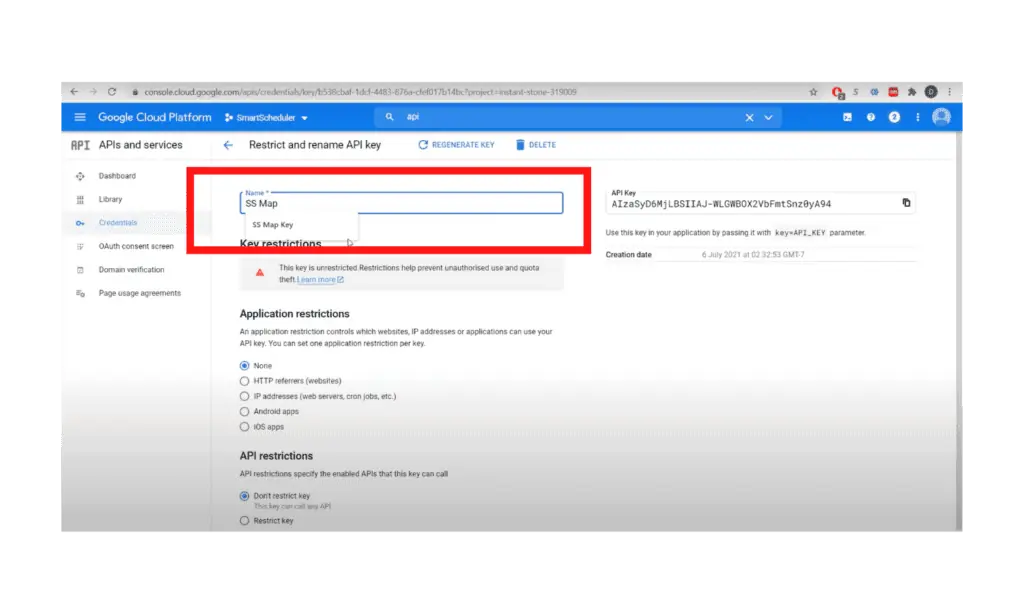
Task: Open OAuth consent screen in the sidebar
Action: coord(135,246)
